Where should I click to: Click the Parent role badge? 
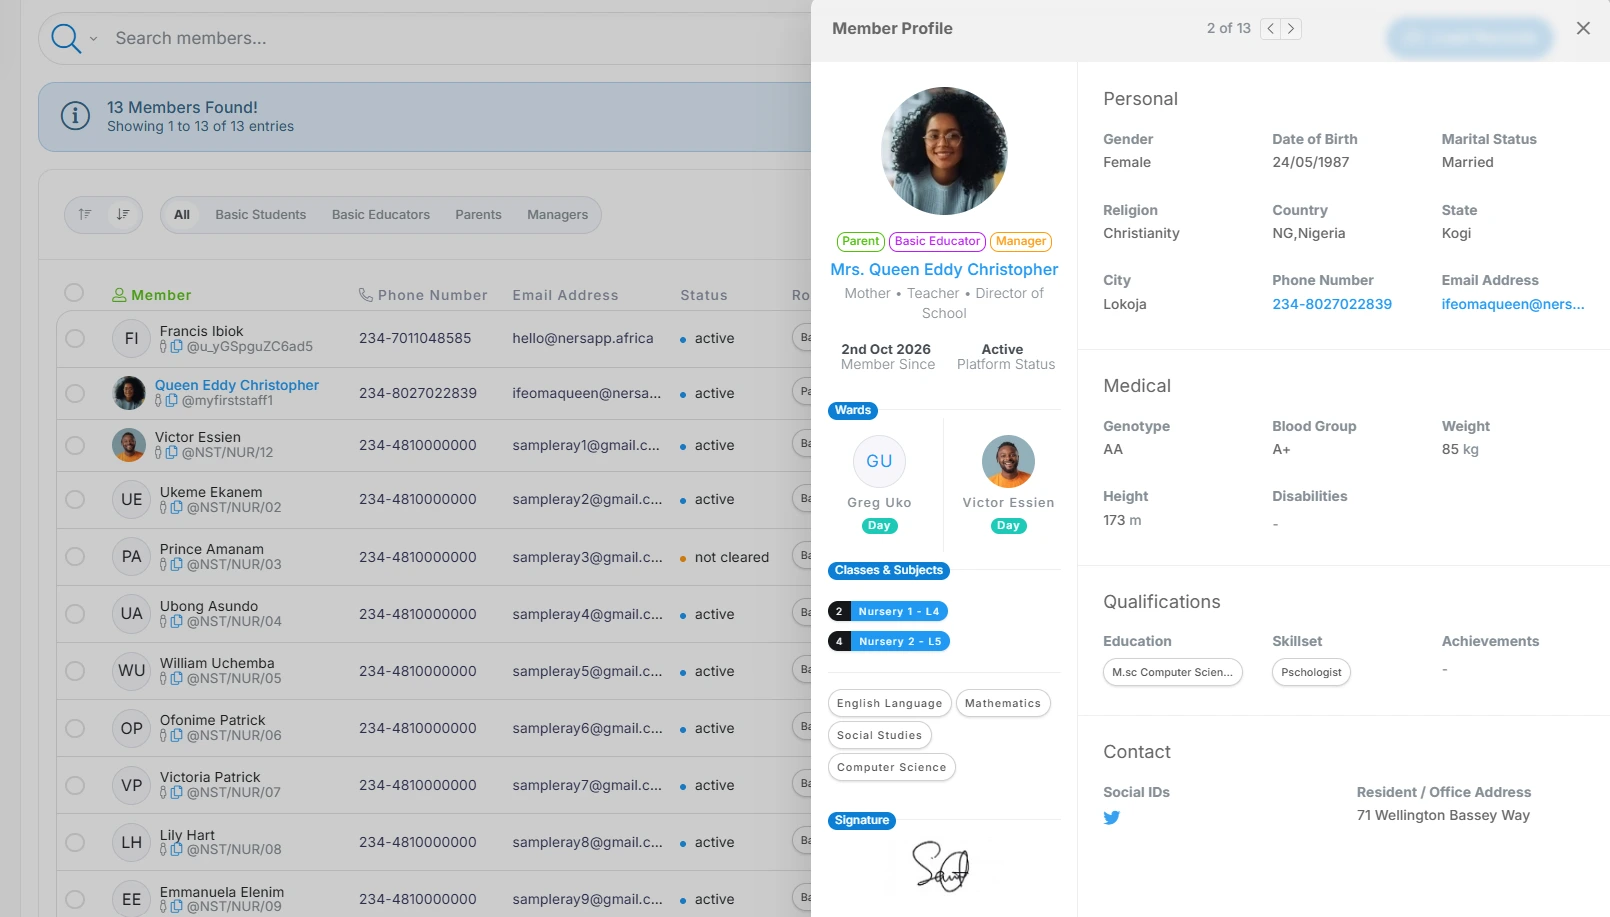pyautogui.click(x=861, y=241)
